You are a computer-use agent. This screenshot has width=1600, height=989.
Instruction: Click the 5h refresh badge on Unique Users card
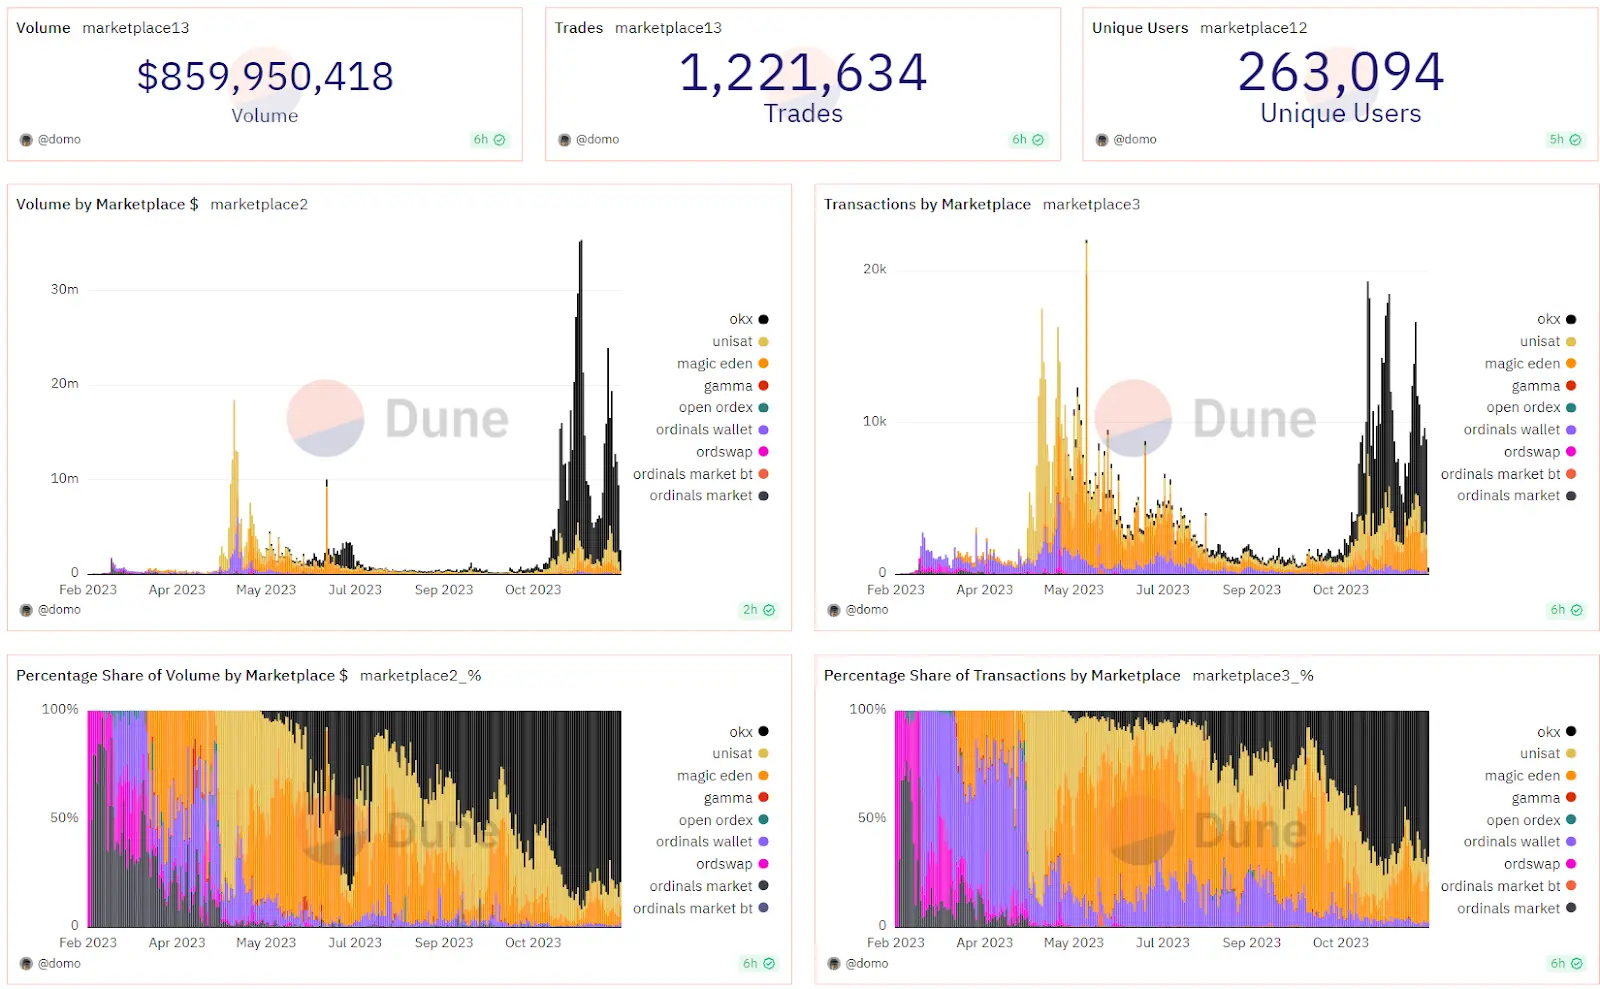coord(1565,140)
